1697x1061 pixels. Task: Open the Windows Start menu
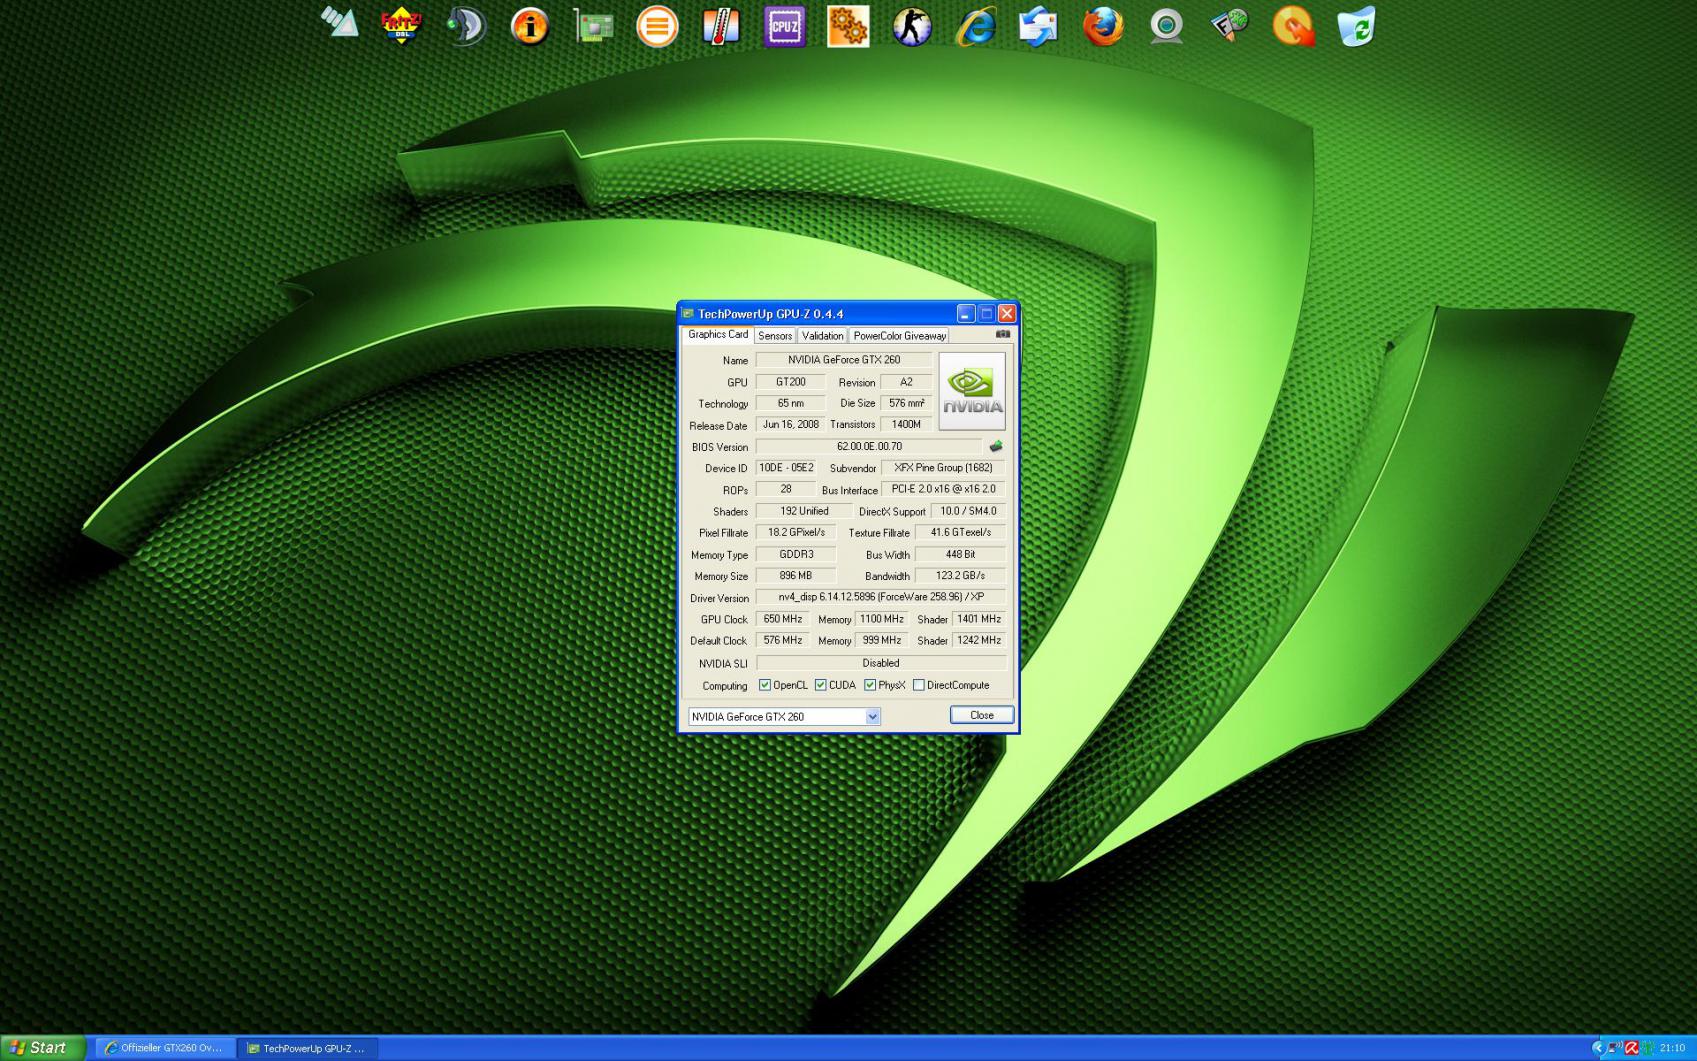point(40,1047)
